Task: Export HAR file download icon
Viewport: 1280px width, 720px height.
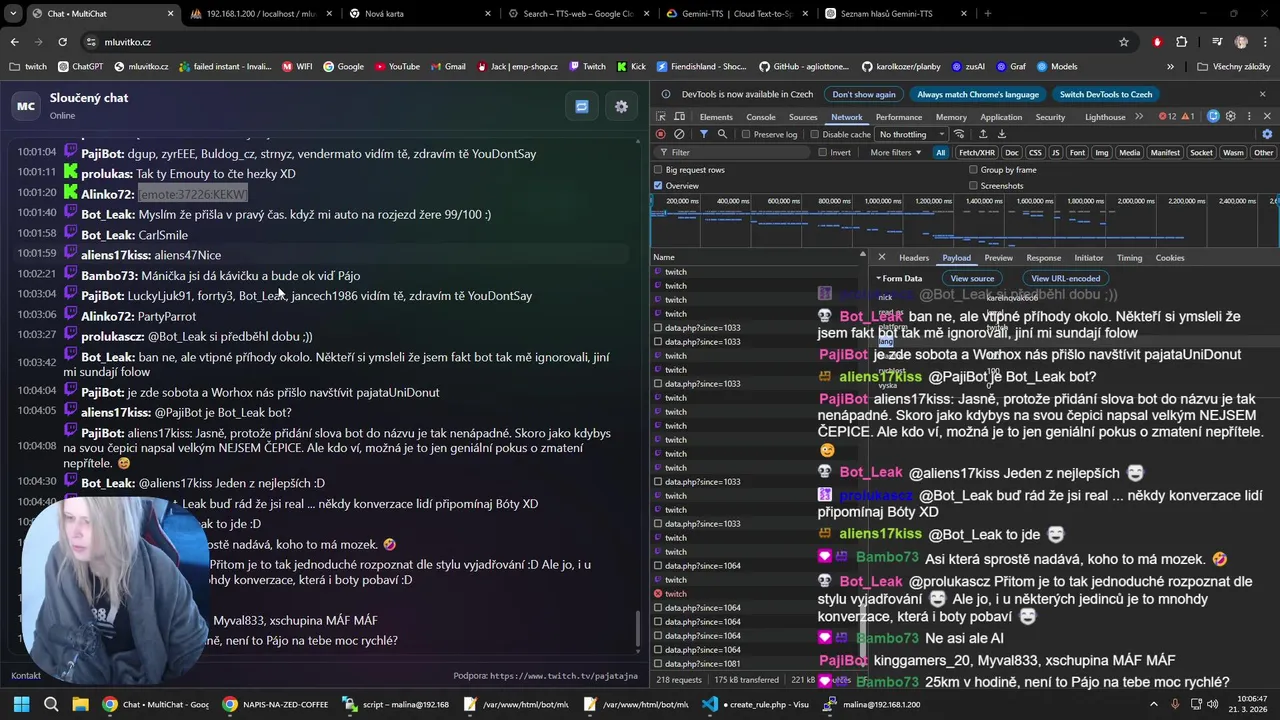Action: click(x=1001, y=134)
